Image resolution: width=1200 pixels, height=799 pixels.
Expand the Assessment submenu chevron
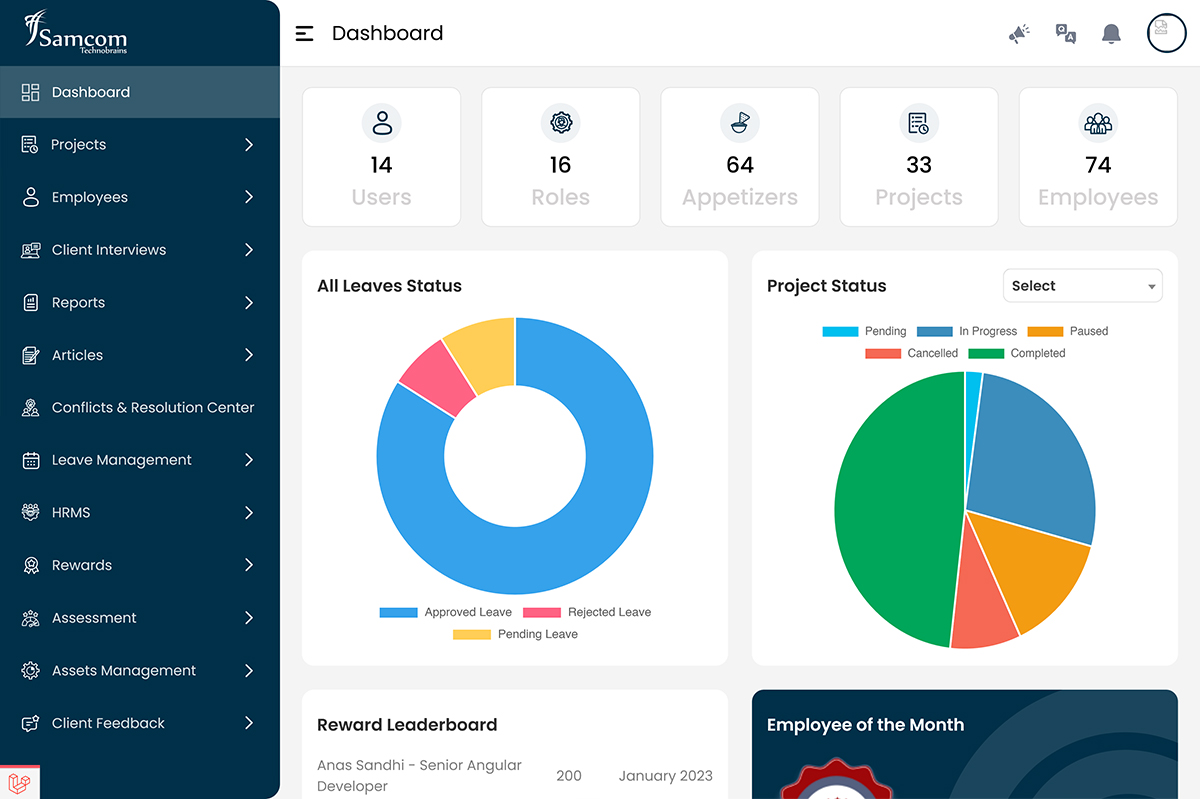[249, 618]
